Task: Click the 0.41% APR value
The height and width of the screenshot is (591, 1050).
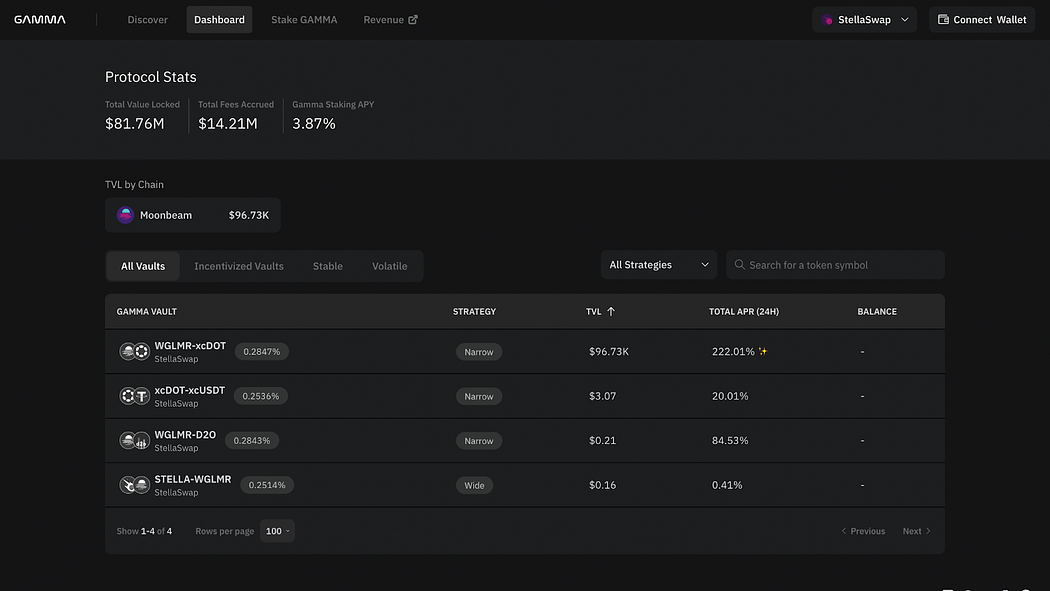Action: (727, 485)
